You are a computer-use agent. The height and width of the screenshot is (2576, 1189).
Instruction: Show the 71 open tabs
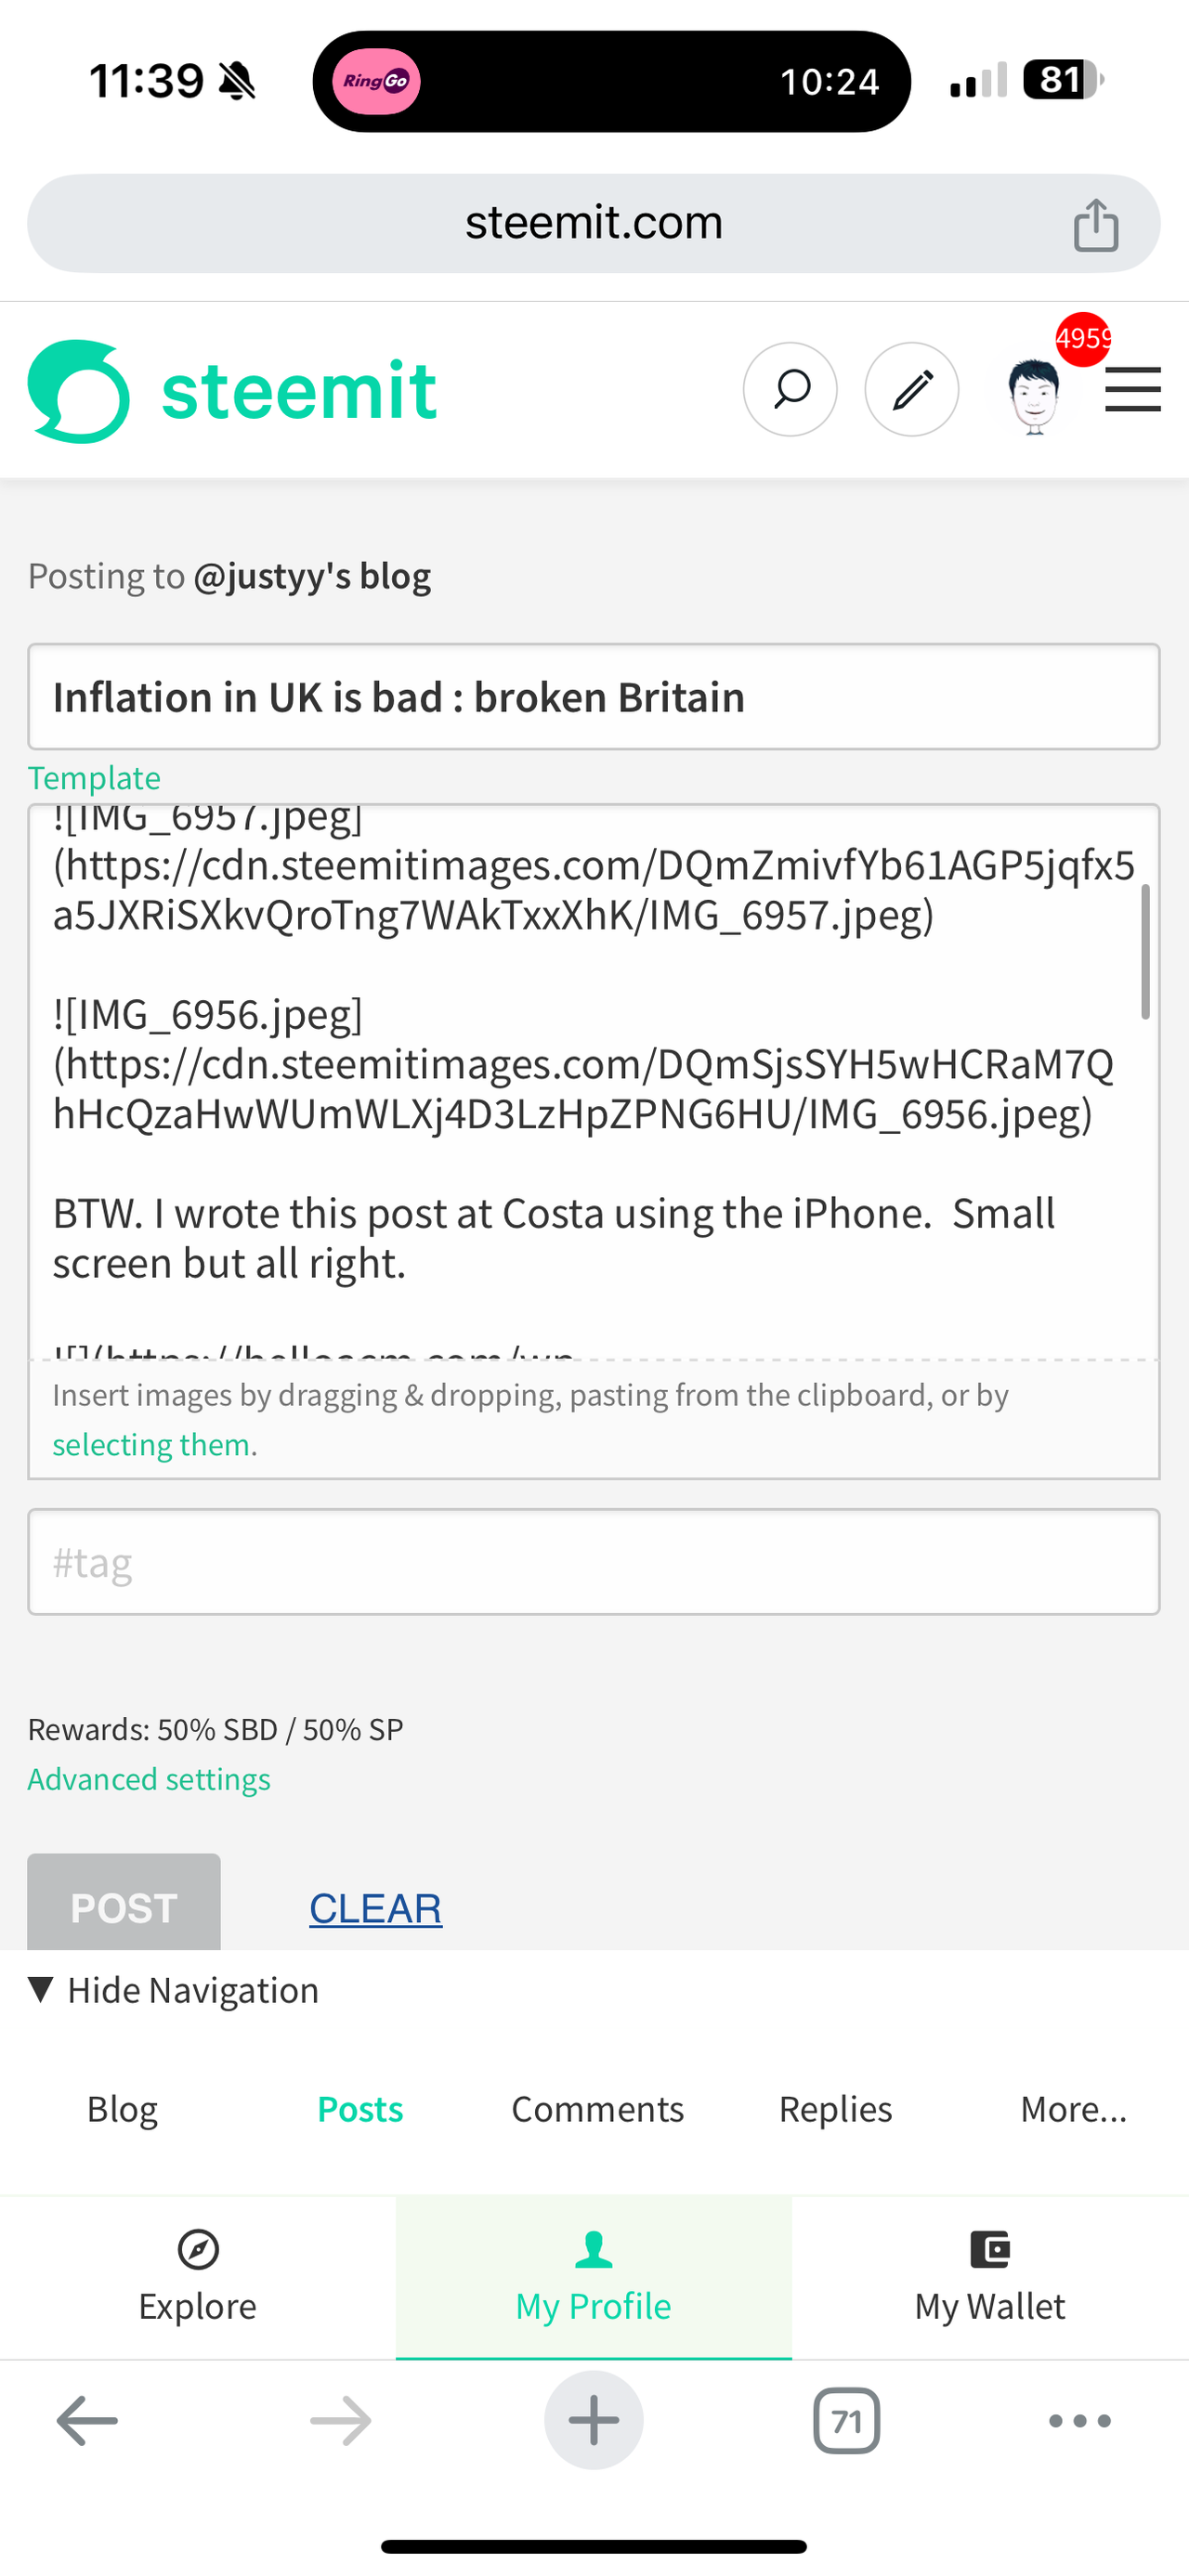tap(847, 2421)
